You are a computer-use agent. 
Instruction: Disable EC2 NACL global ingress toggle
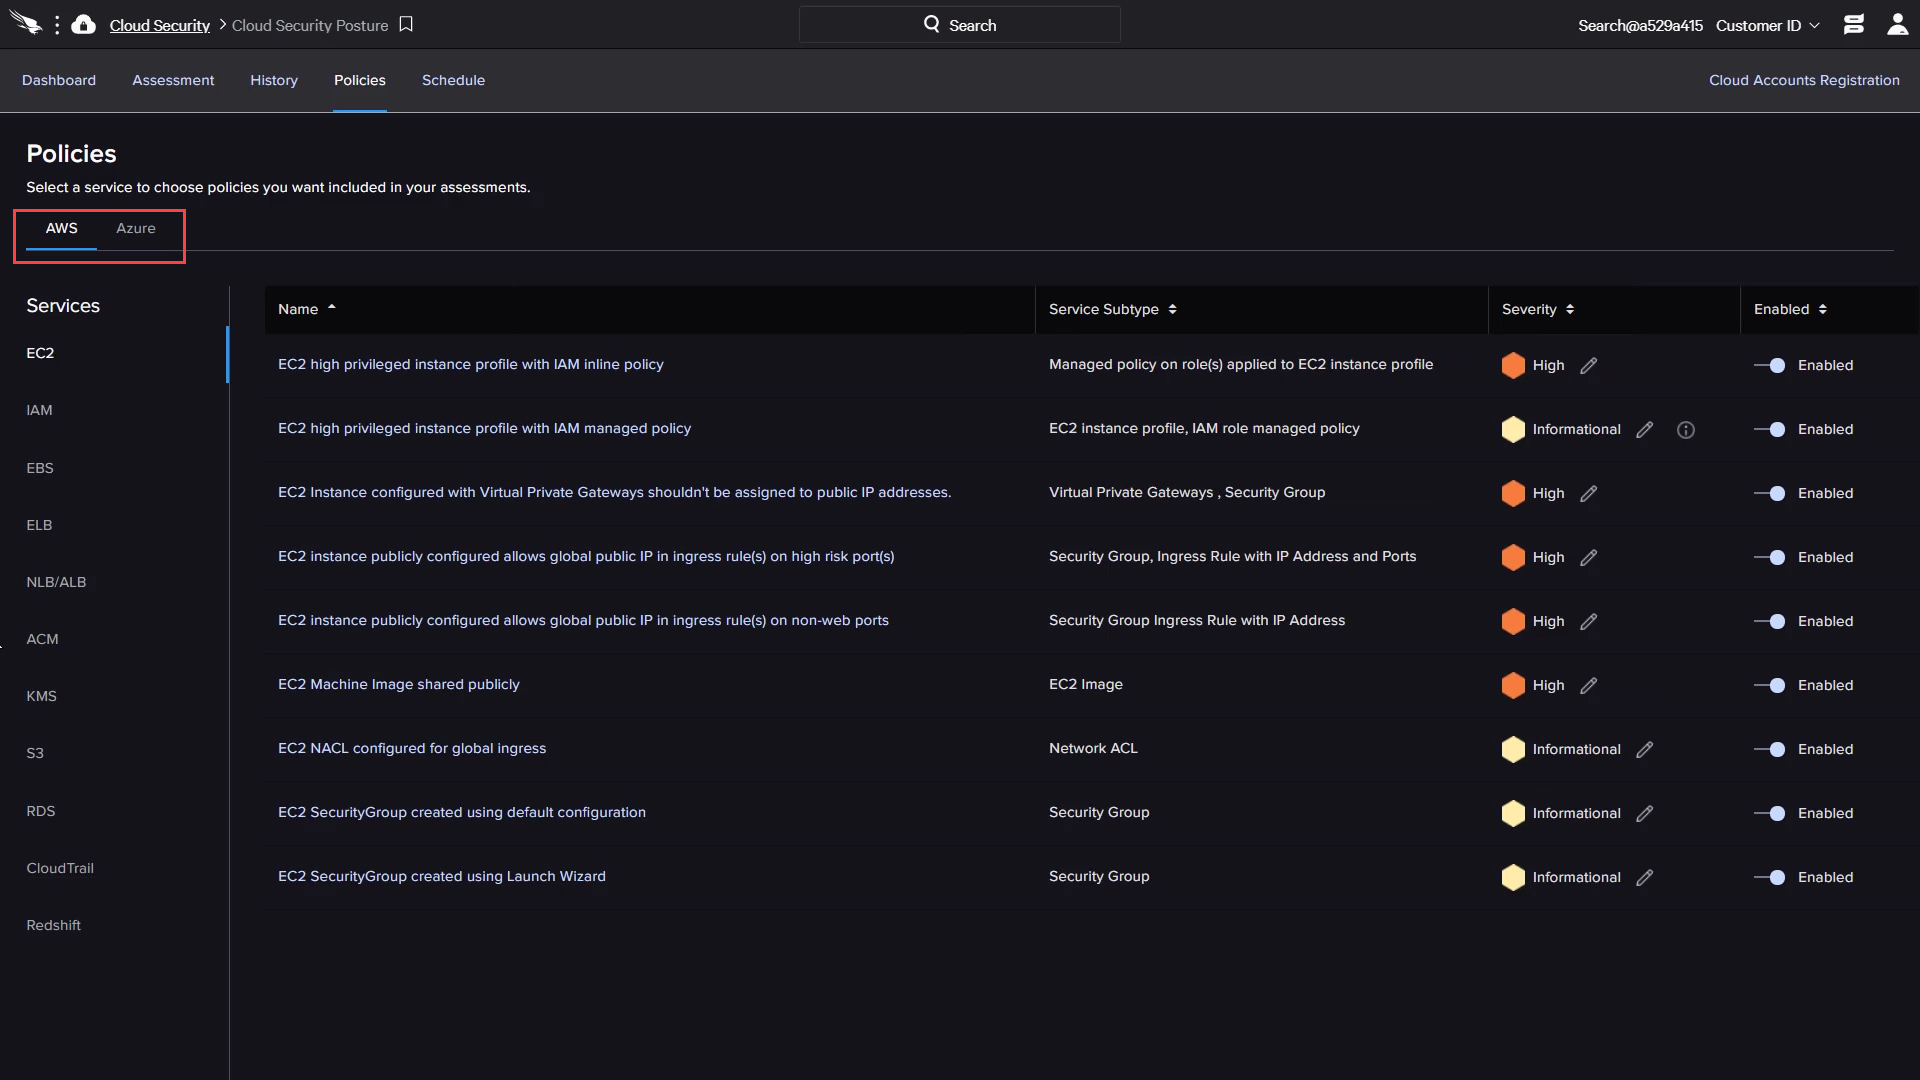point(1770,750)
